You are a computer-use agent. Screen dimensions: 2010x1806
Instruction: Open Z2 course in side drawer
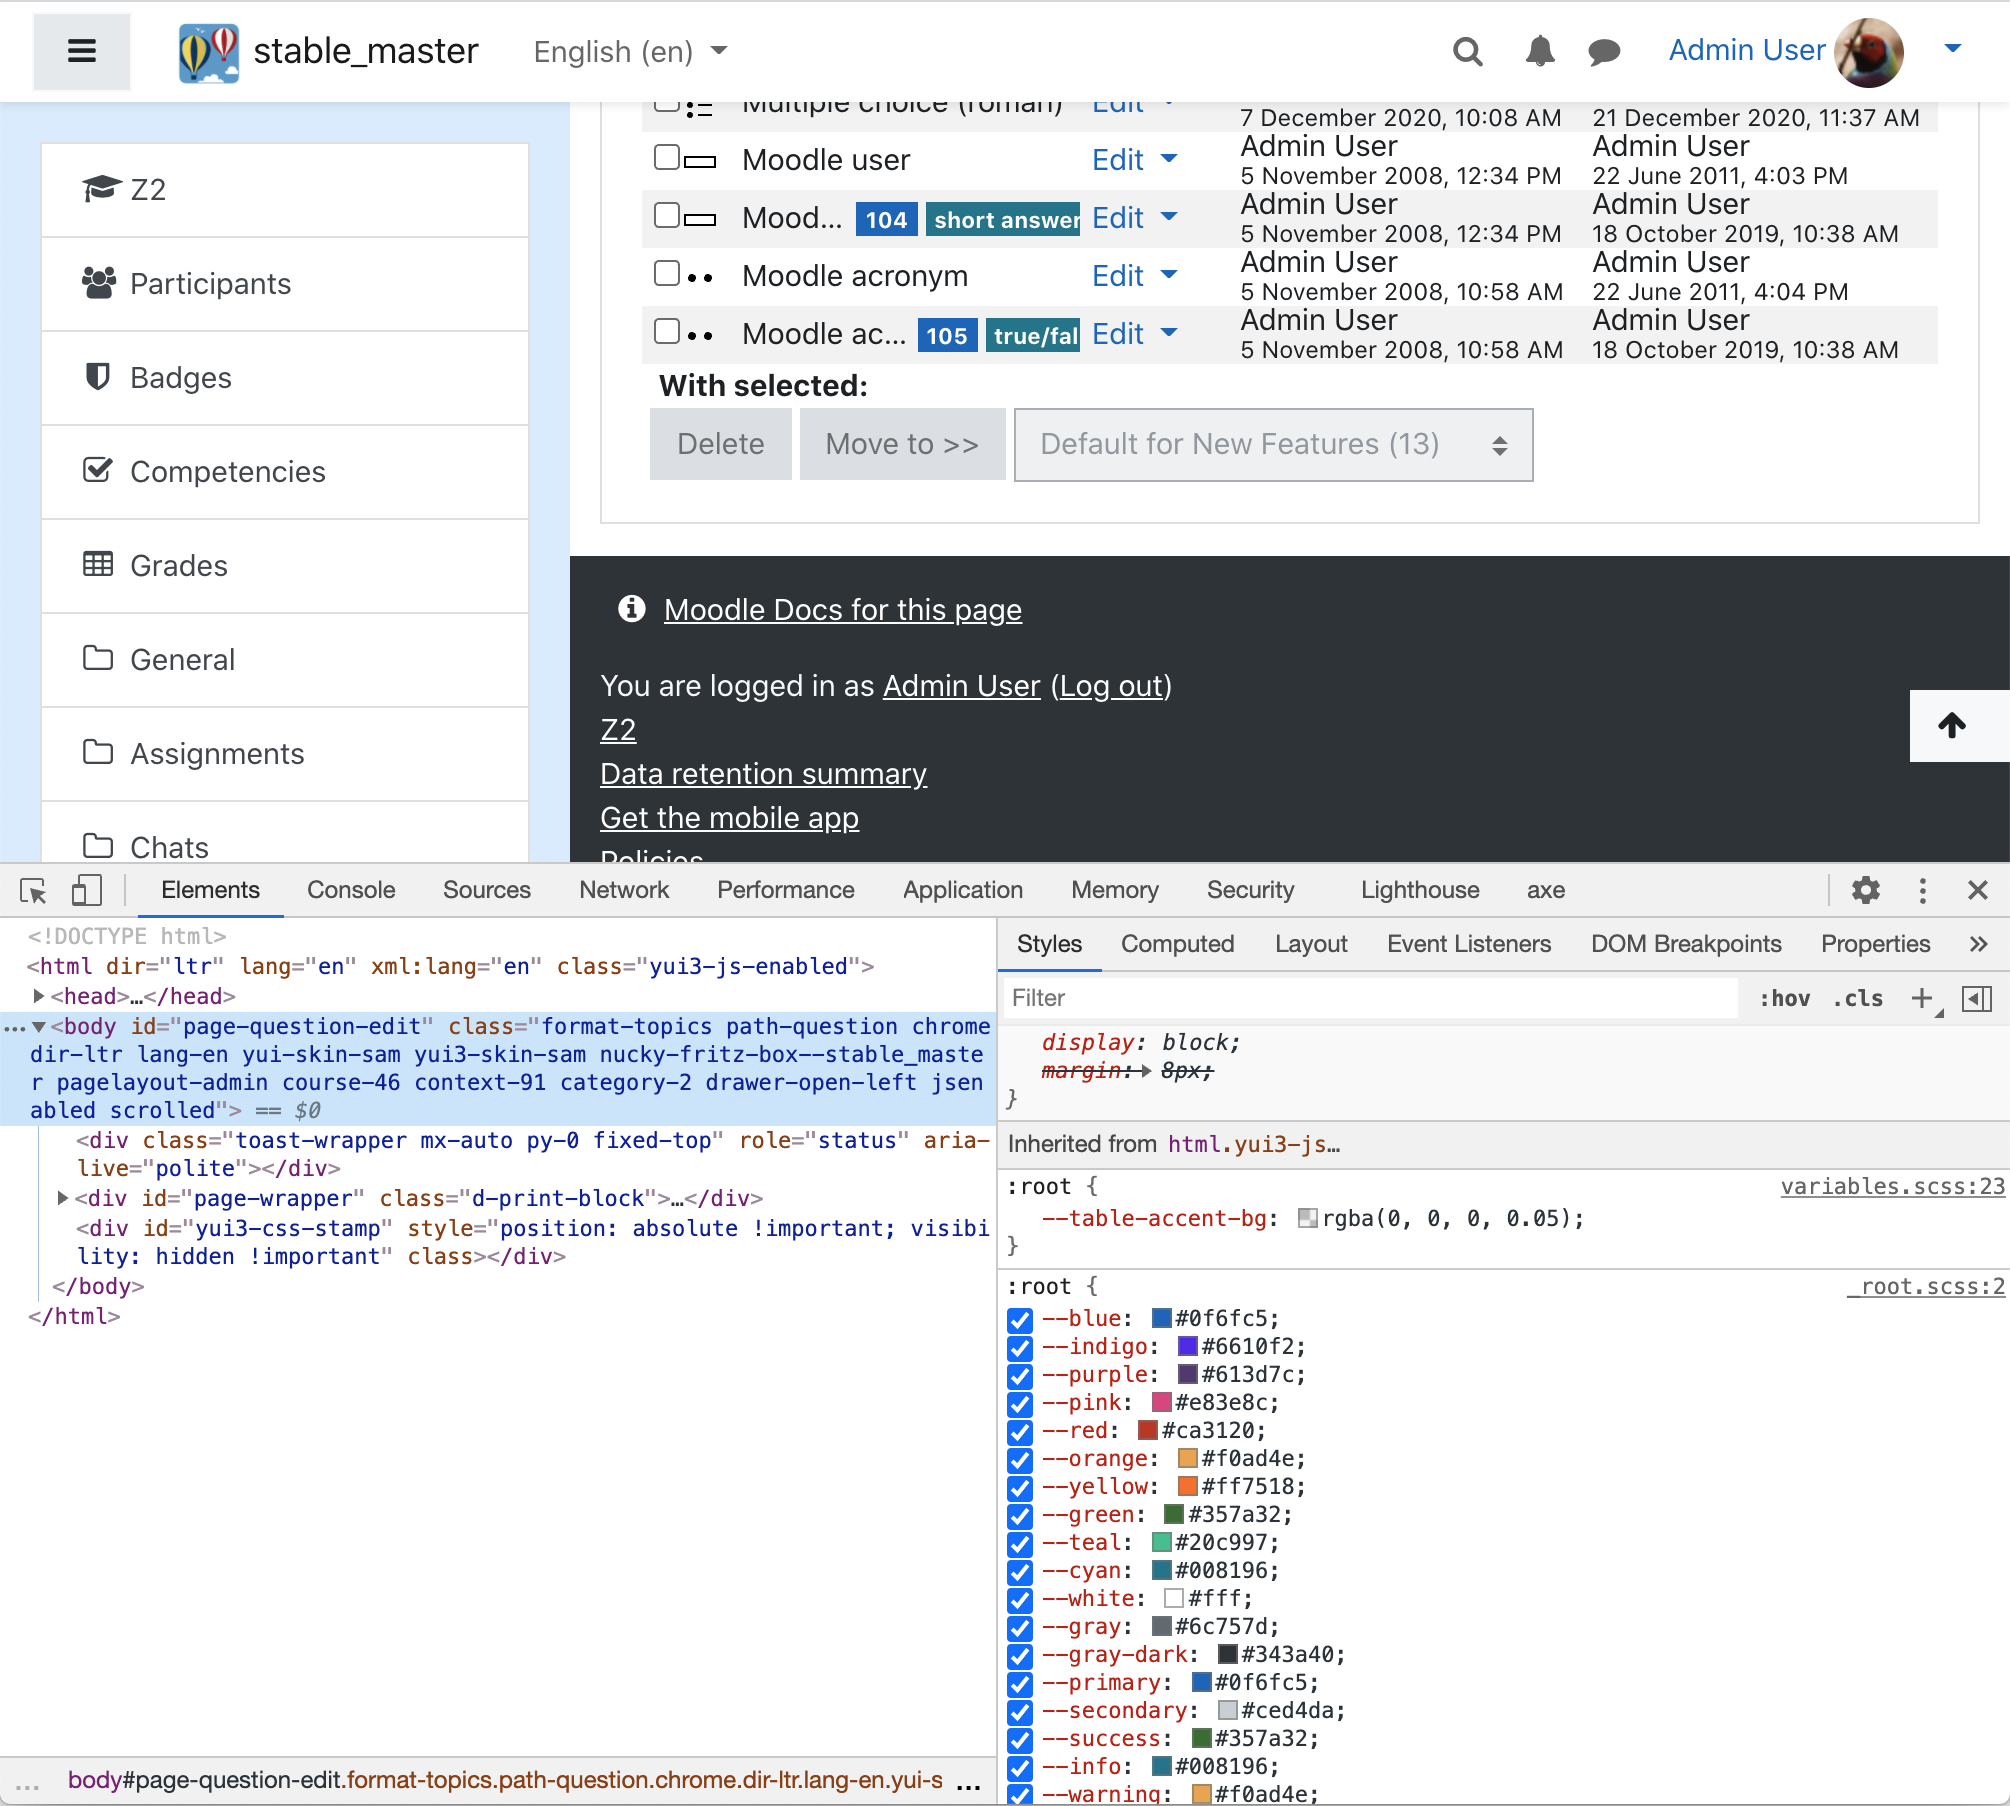(x=285, y=190)
